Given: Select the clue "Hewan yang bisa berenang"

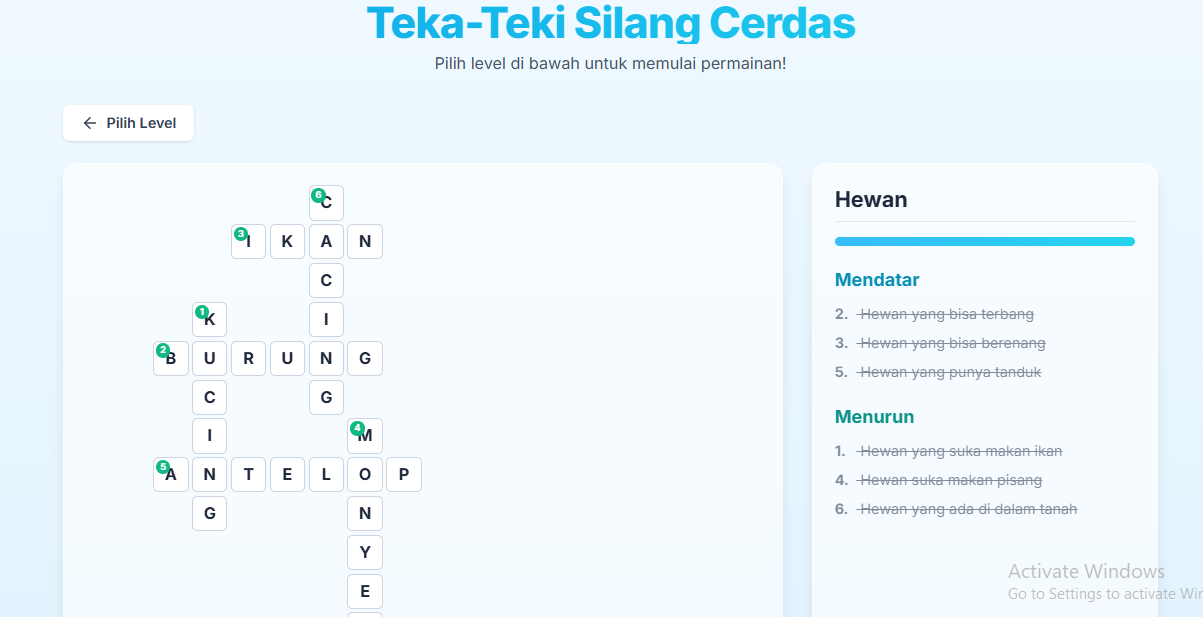Looking at the screenshot, I should click(x=952, y=343).
